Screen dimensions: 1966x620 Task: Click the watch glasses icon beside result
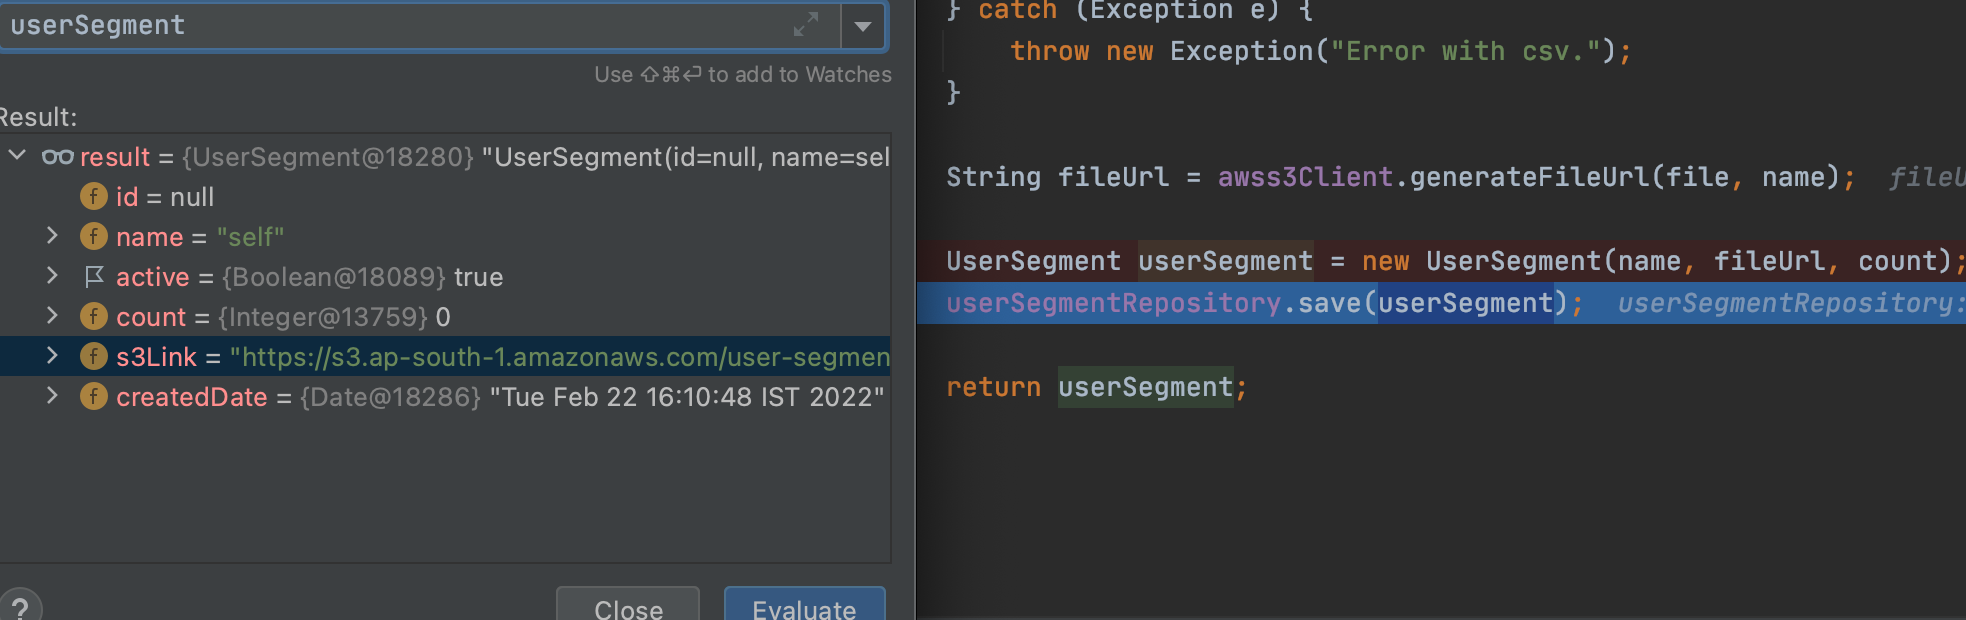click(x=58, y=157)
